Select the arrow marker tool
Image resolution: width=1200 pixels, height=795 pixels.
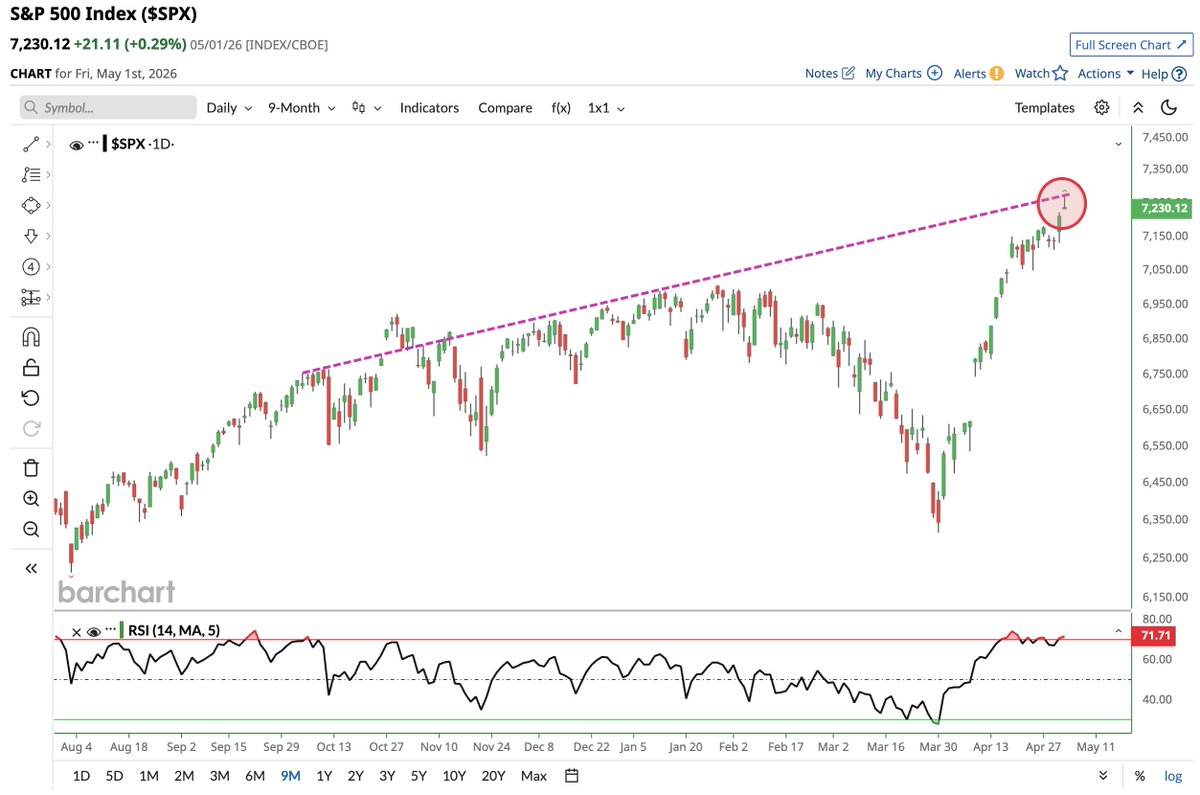click(30, 236)
